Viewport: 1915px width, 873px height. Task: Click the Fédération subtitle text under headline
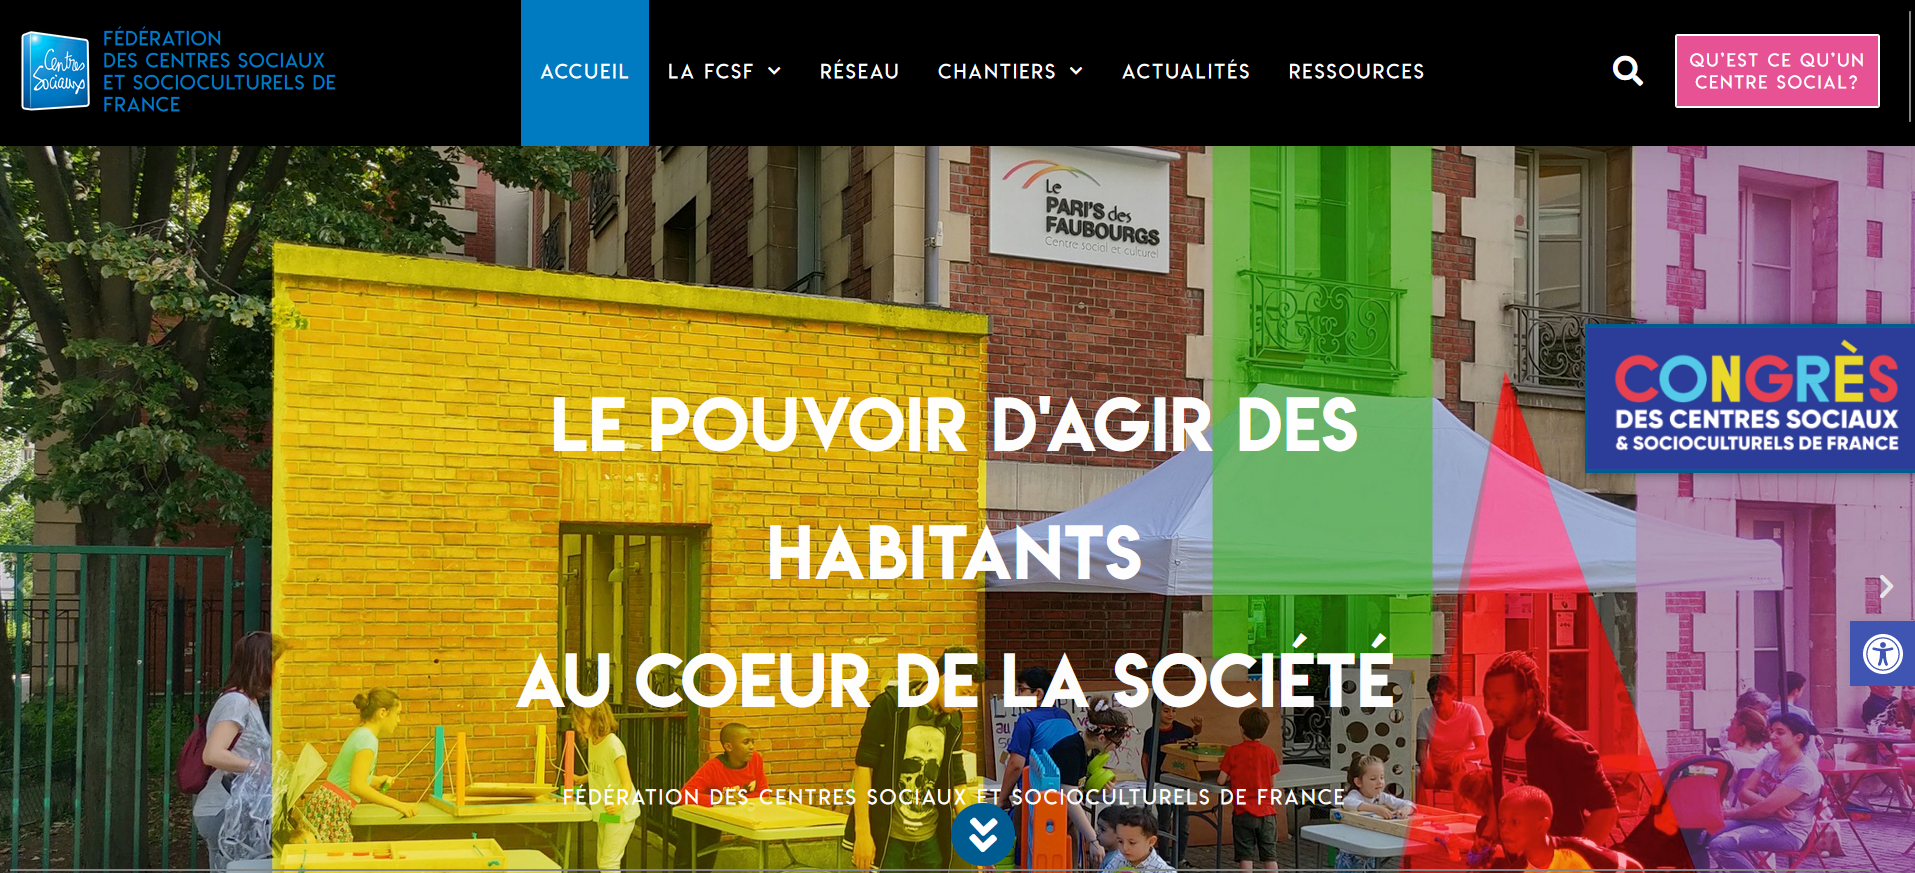953,797
